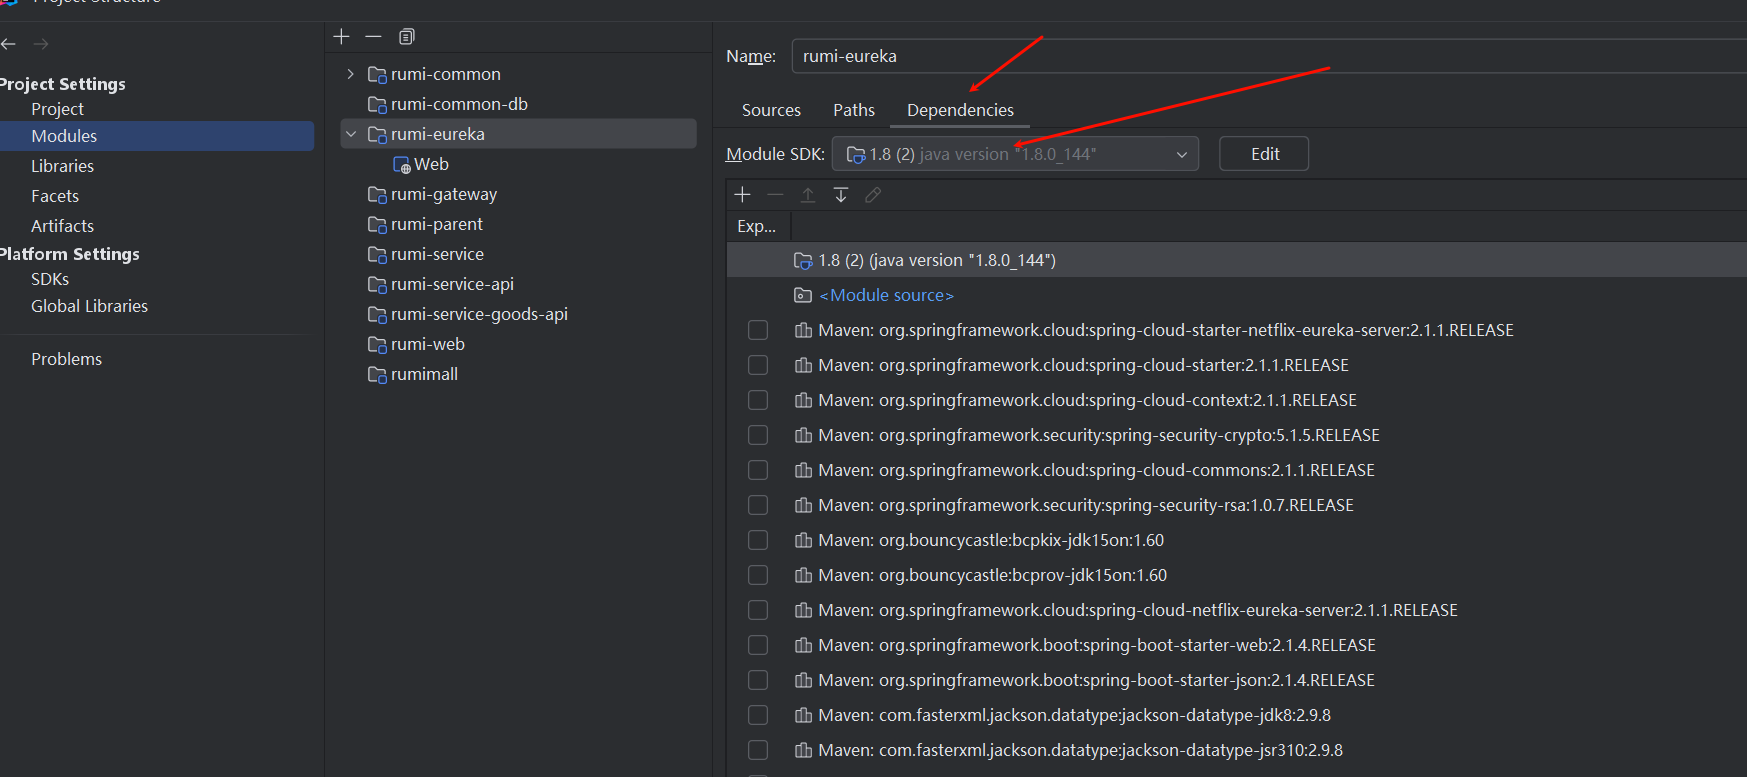Image resolution: width=1747 pixels, height=777 pixels.
Task: Click the forward navigation arrow
Action: [41, 44]
